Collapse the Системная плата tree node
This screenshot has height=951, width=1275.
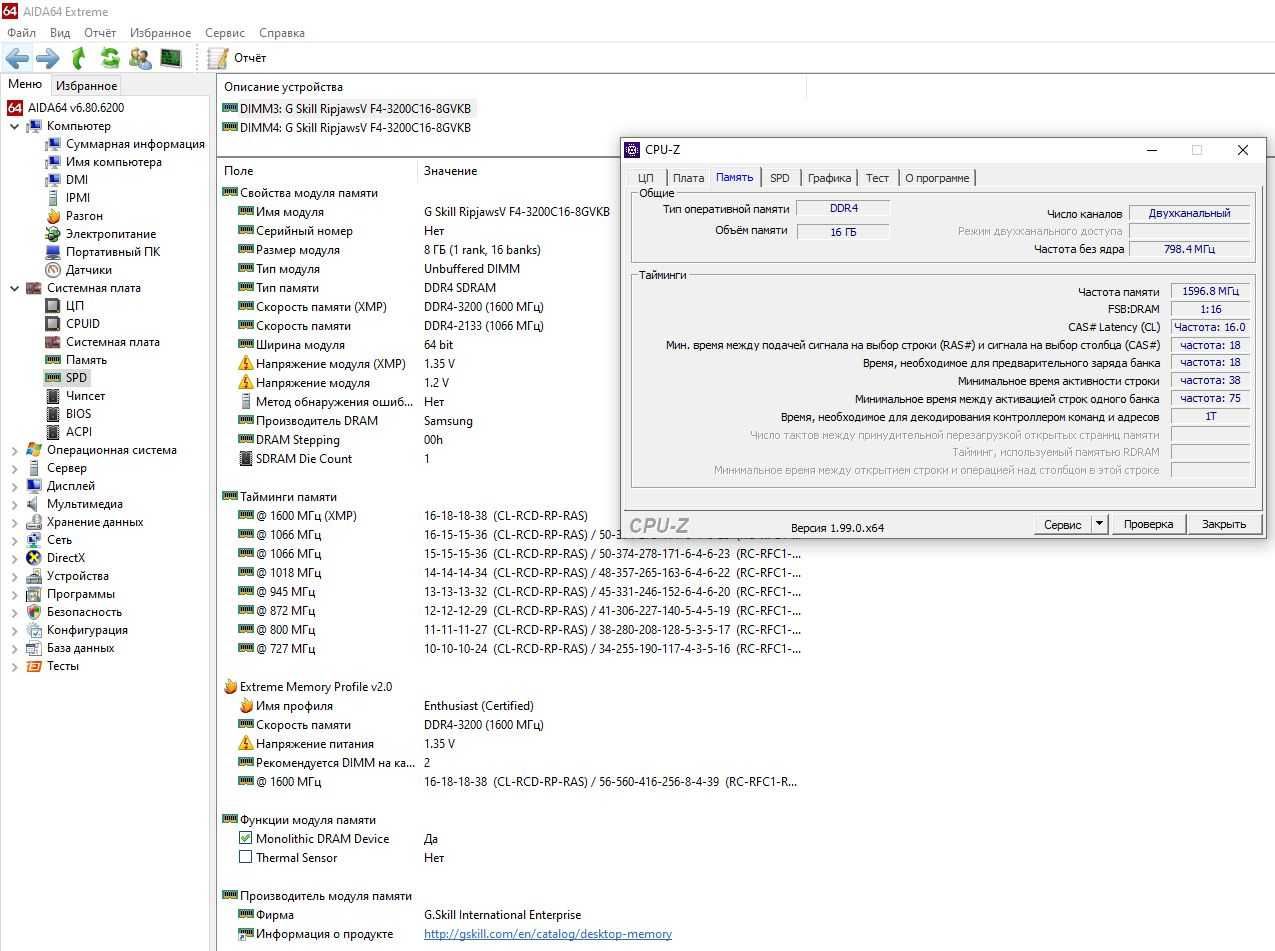(x=14, y=288)
